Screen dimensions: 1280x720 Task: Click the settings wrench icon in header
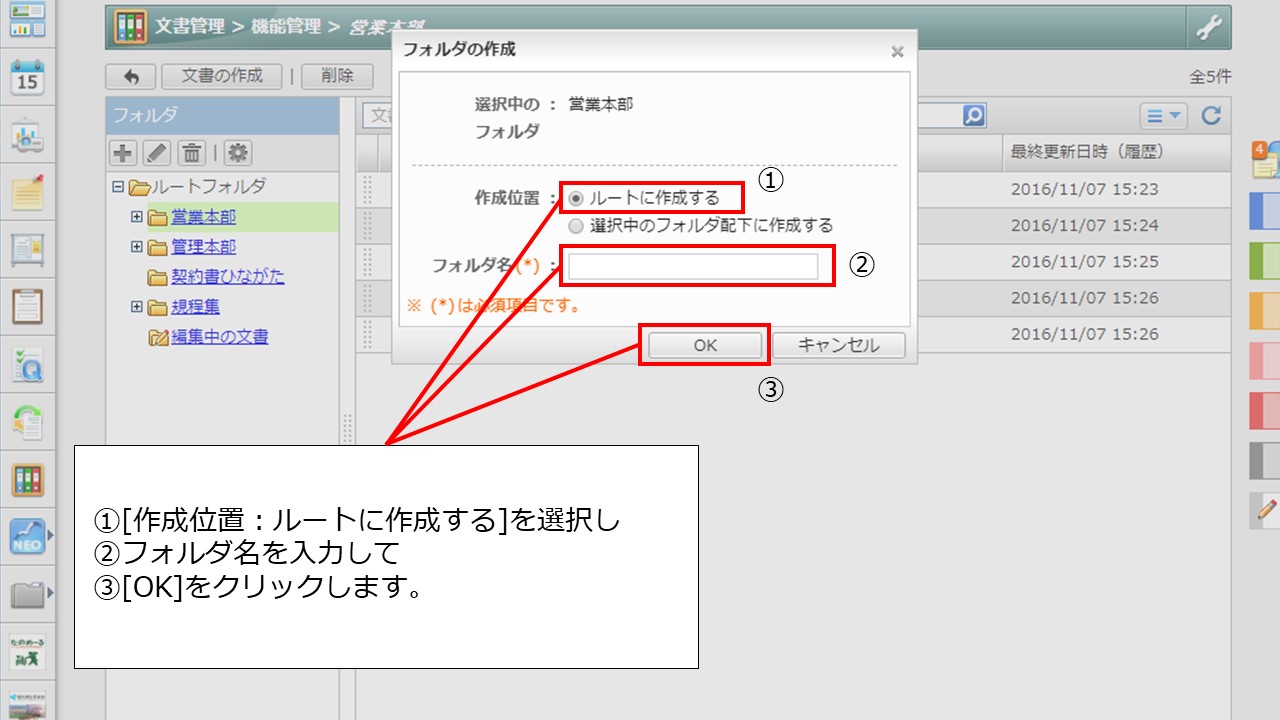[1209, 28]
